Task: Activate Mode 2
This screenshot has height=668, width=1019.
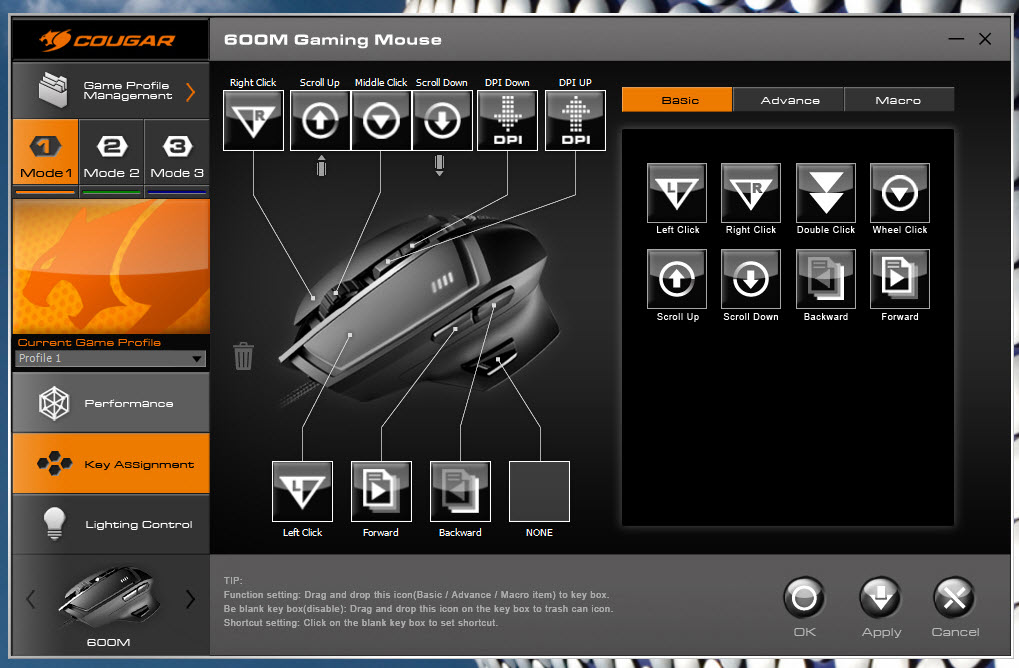Action: point(112,154)
